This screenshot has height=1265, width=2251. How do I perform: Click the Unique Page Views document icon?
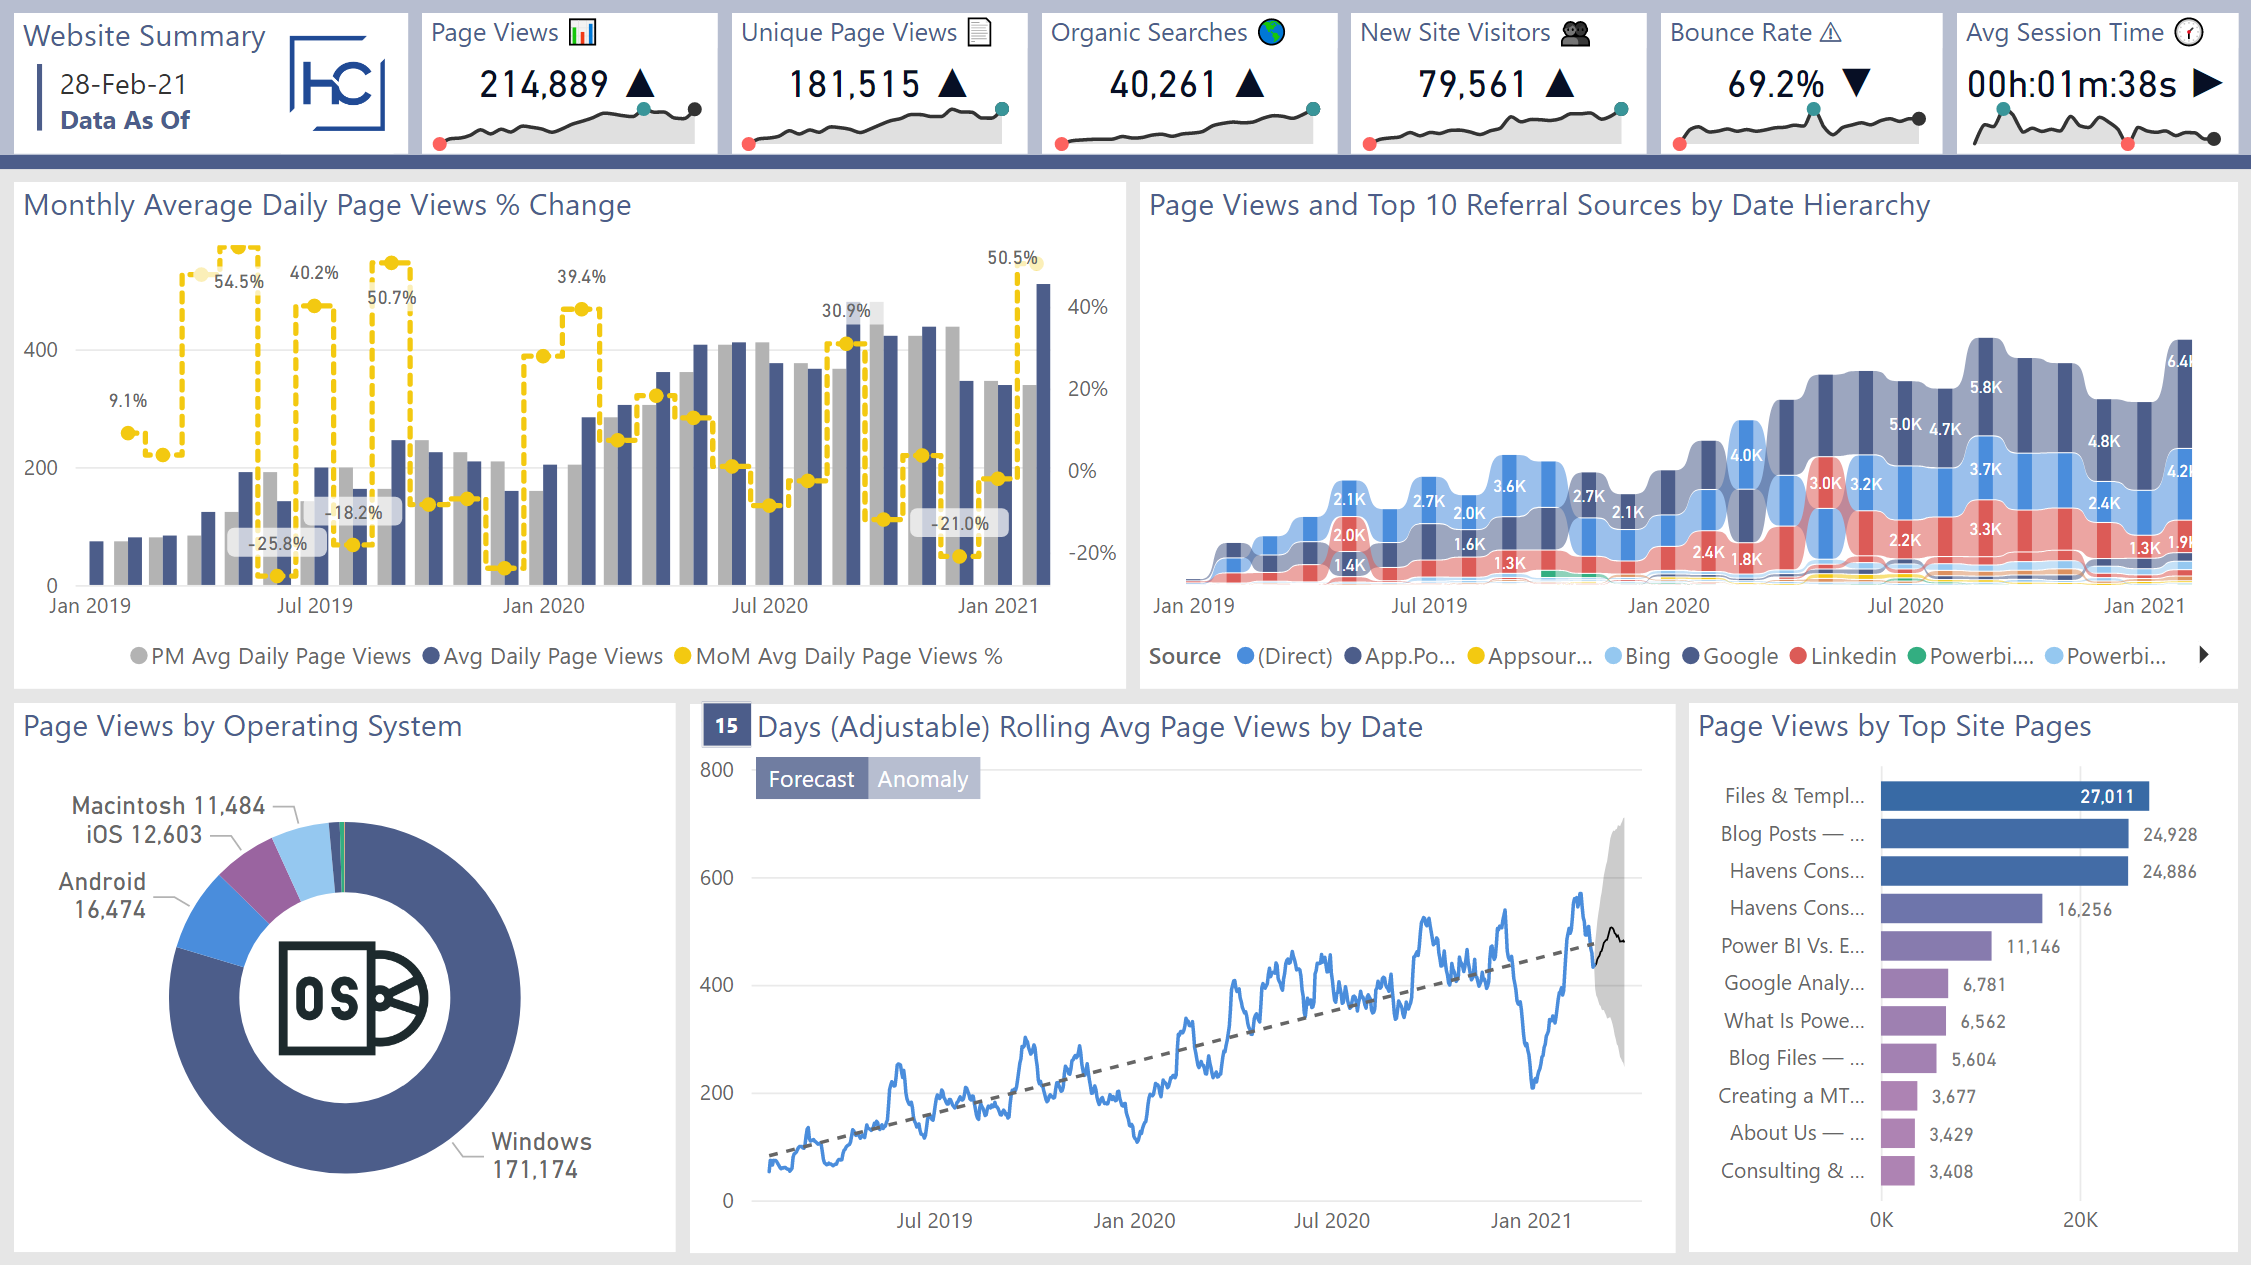coord(980,33)
